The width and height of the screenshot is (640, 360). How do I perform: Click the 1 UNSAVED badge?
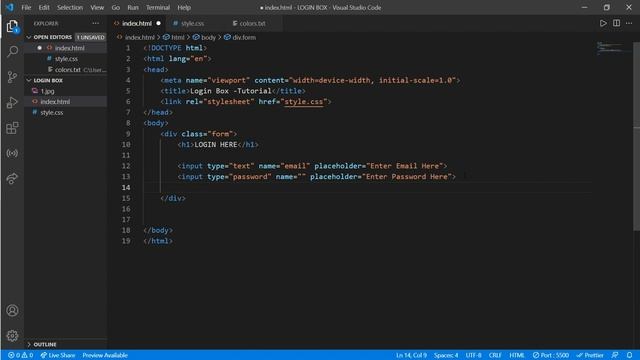[x=91, y=37]
